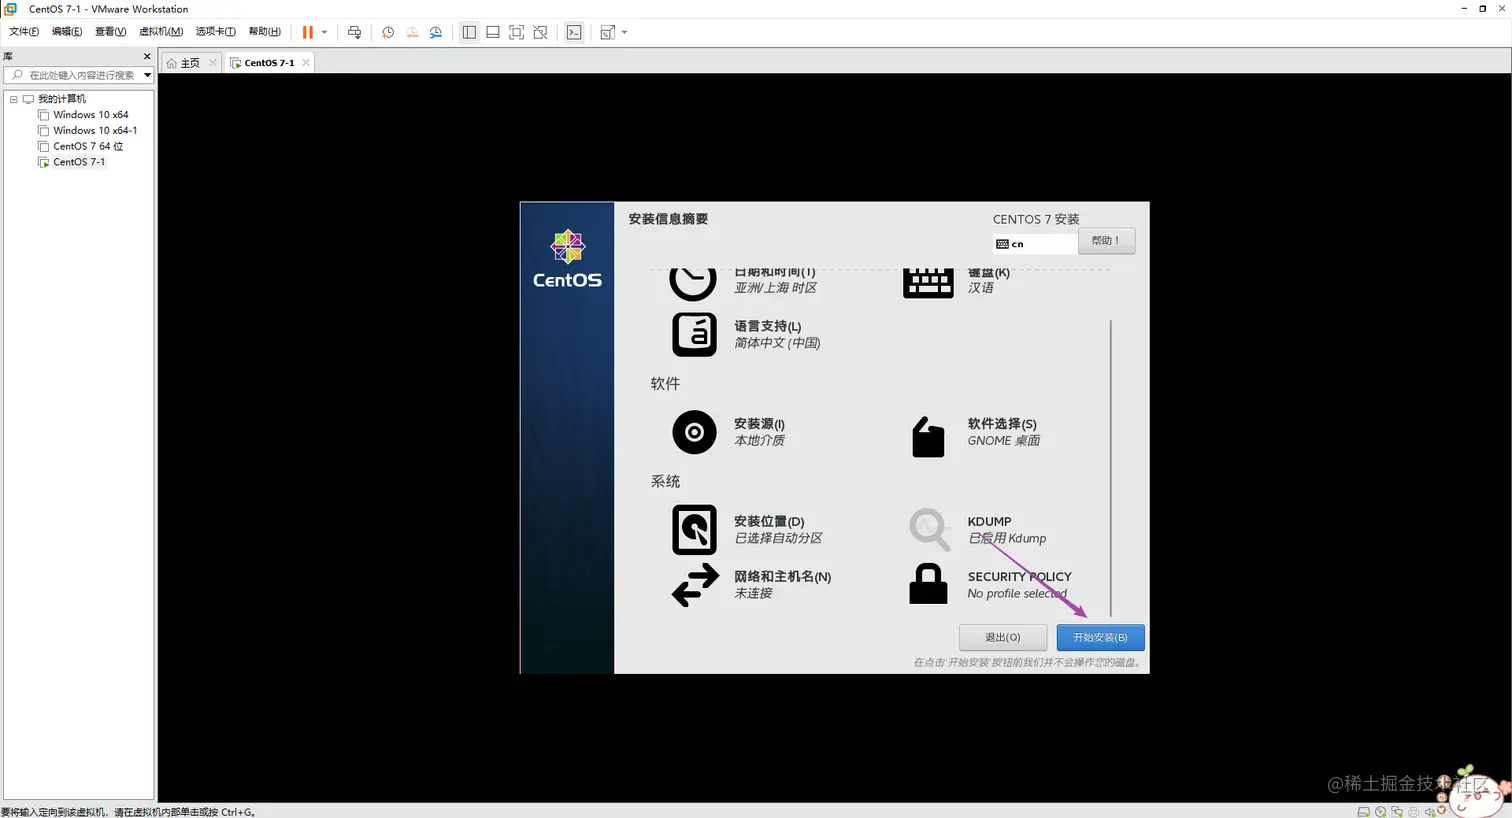Open 键盘(K) keyboard settings icon

928,282
